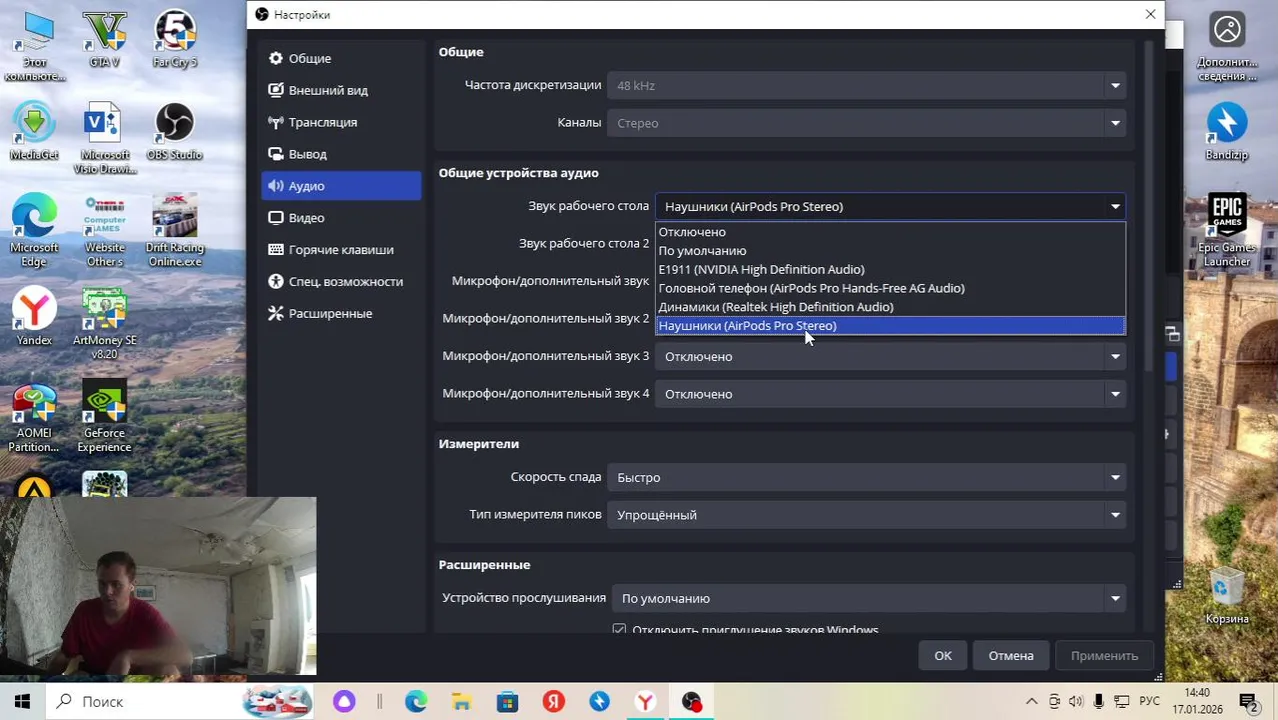Open the Windows Start menu
Screen dimensions: 1278x720
coord(22,702)
